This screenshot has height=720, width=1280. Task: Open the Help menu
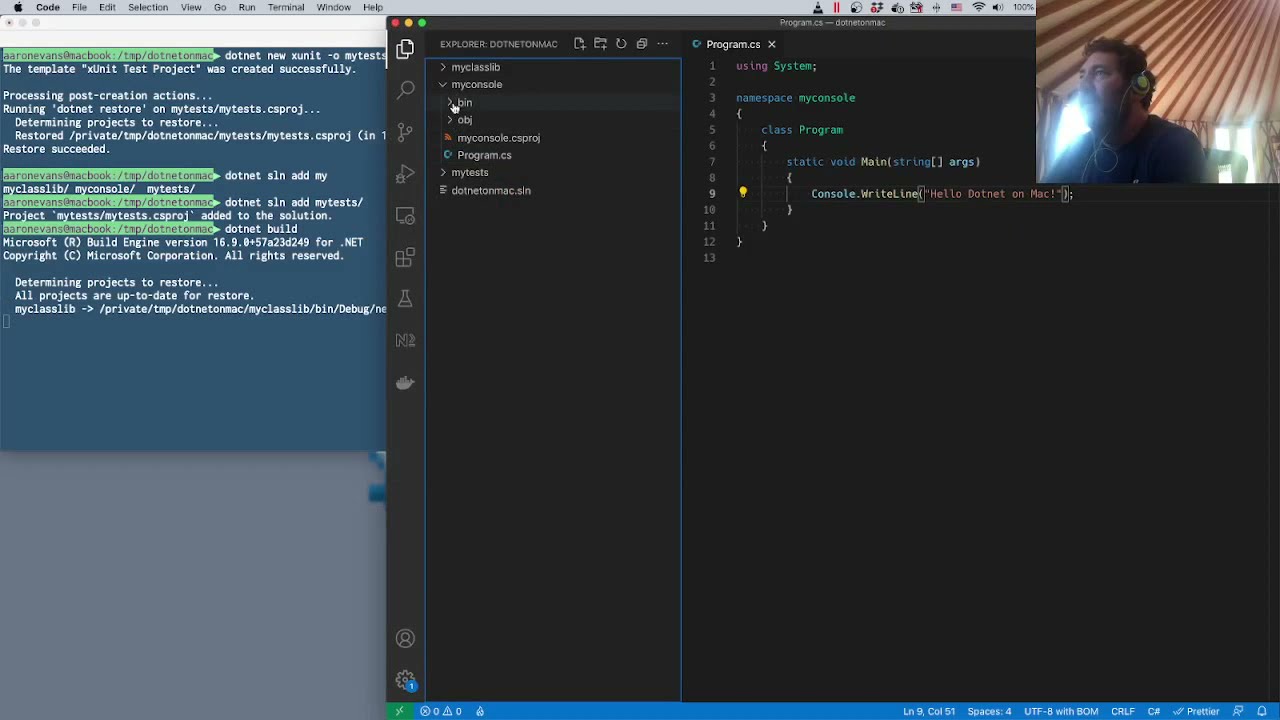(373, 7)
